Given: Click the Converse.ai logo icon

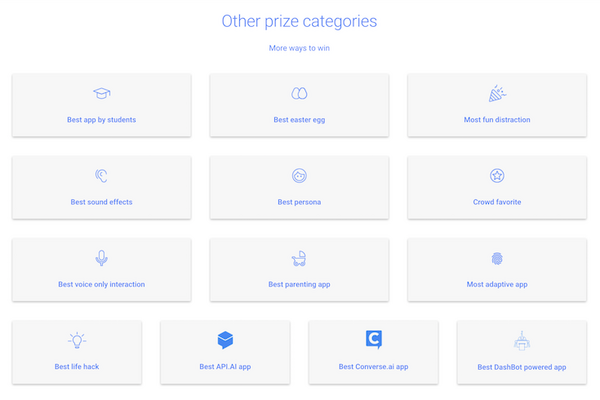Looking at the screenshot, I should (x=374, y=340).
